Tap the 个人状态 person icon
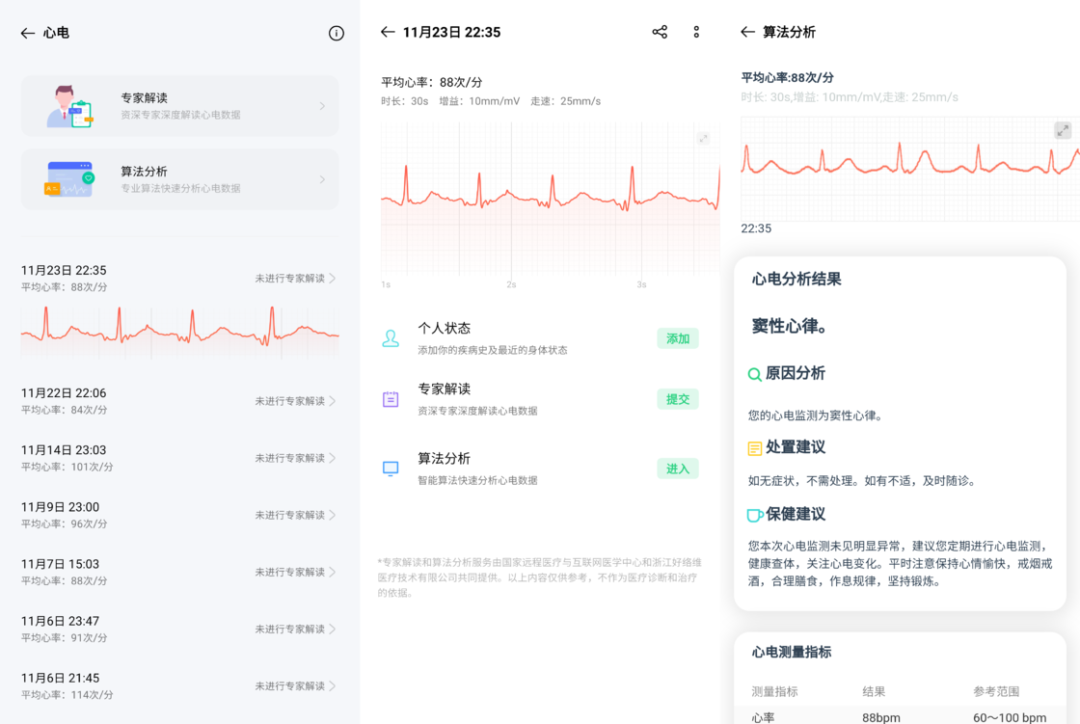 click(391, 338)
